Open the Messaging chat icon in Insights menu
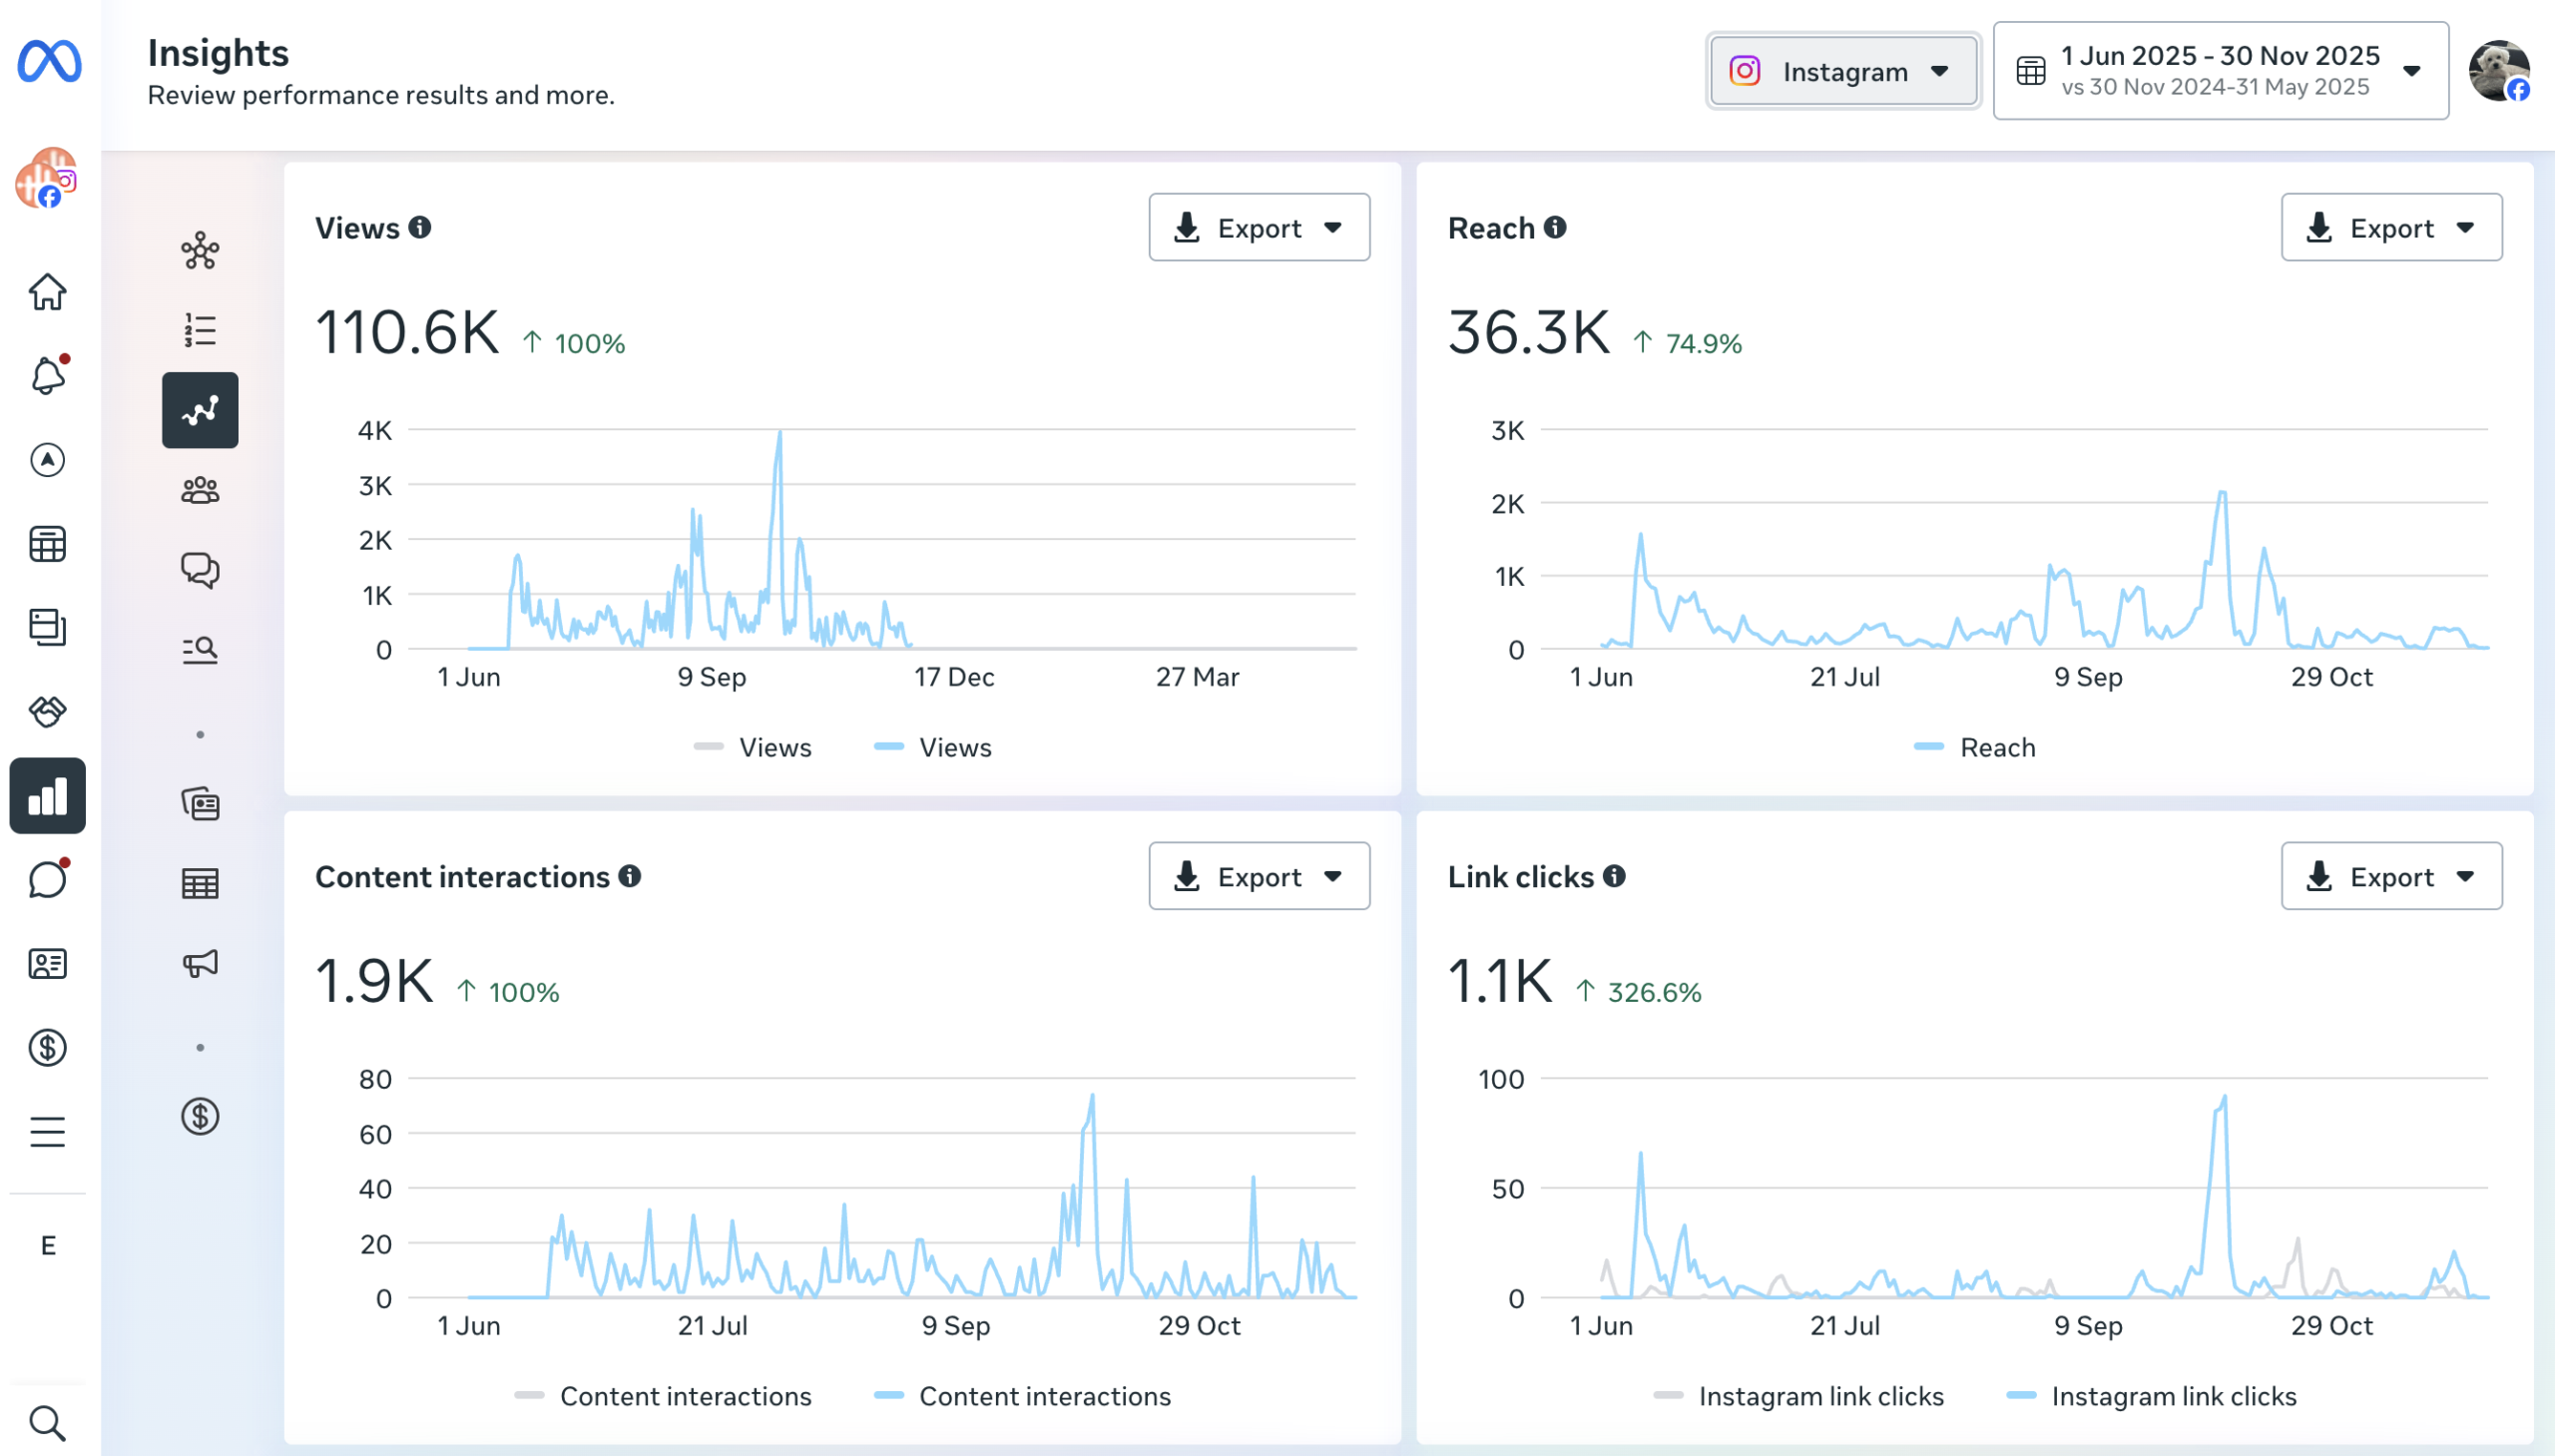The image size is (2555, 1456). pos(200,570)
